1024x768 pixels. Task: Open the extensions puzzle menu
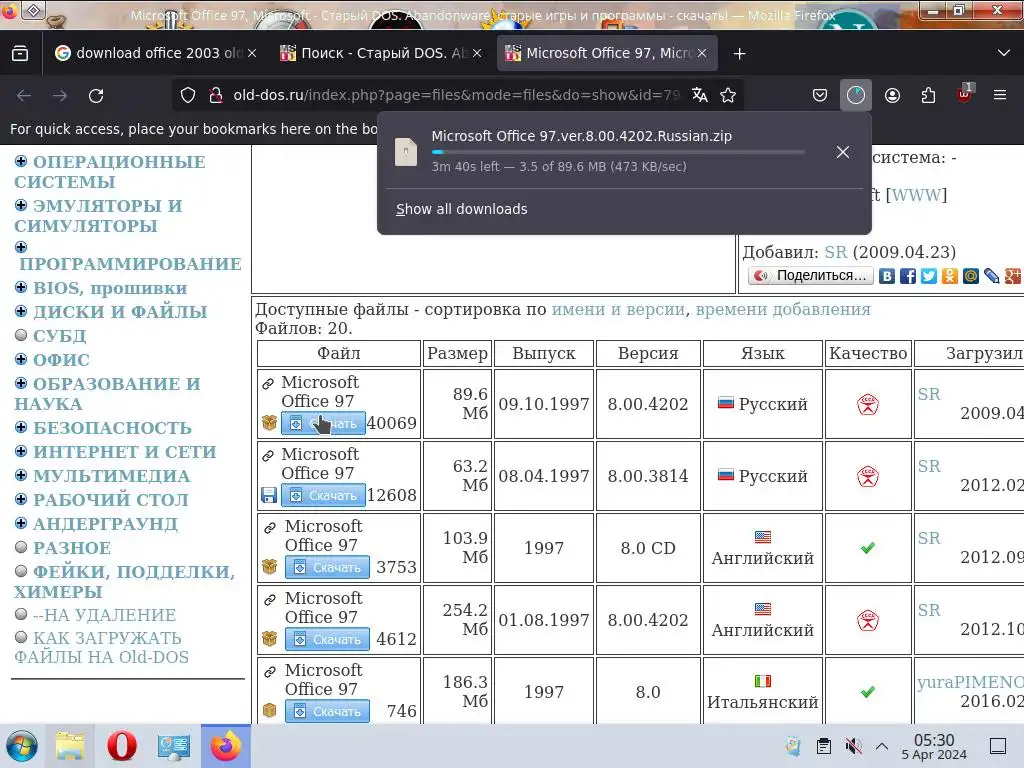point(928,95)
